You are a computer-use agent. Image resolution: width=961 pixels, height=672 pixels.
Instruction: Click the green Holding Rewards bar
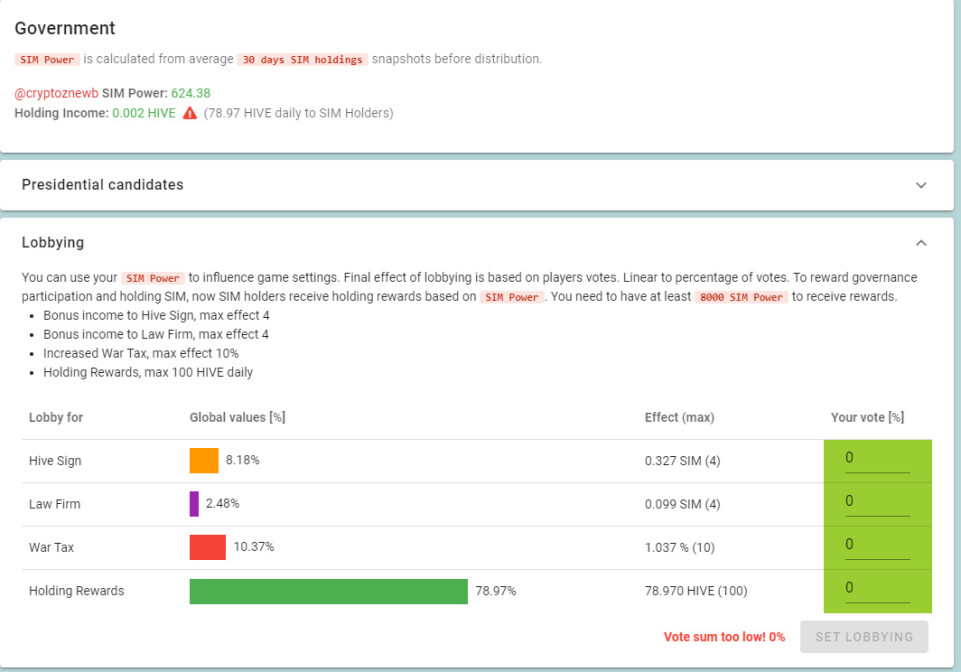click(329, 591)
